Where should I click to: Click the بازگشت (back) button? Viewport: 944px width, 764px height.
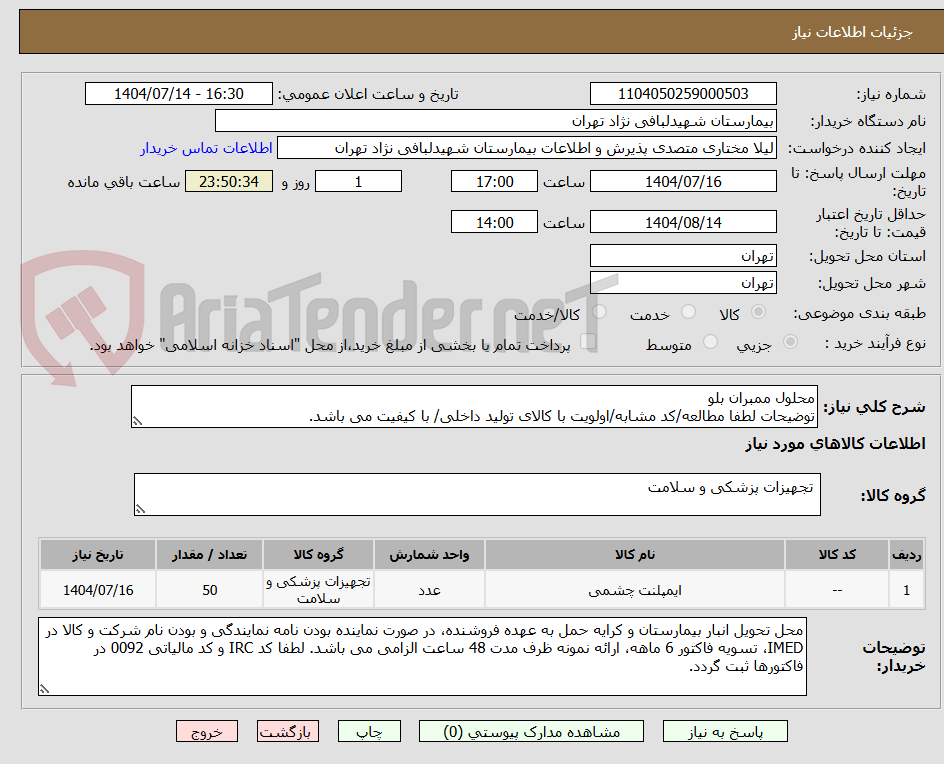point(287,731)
